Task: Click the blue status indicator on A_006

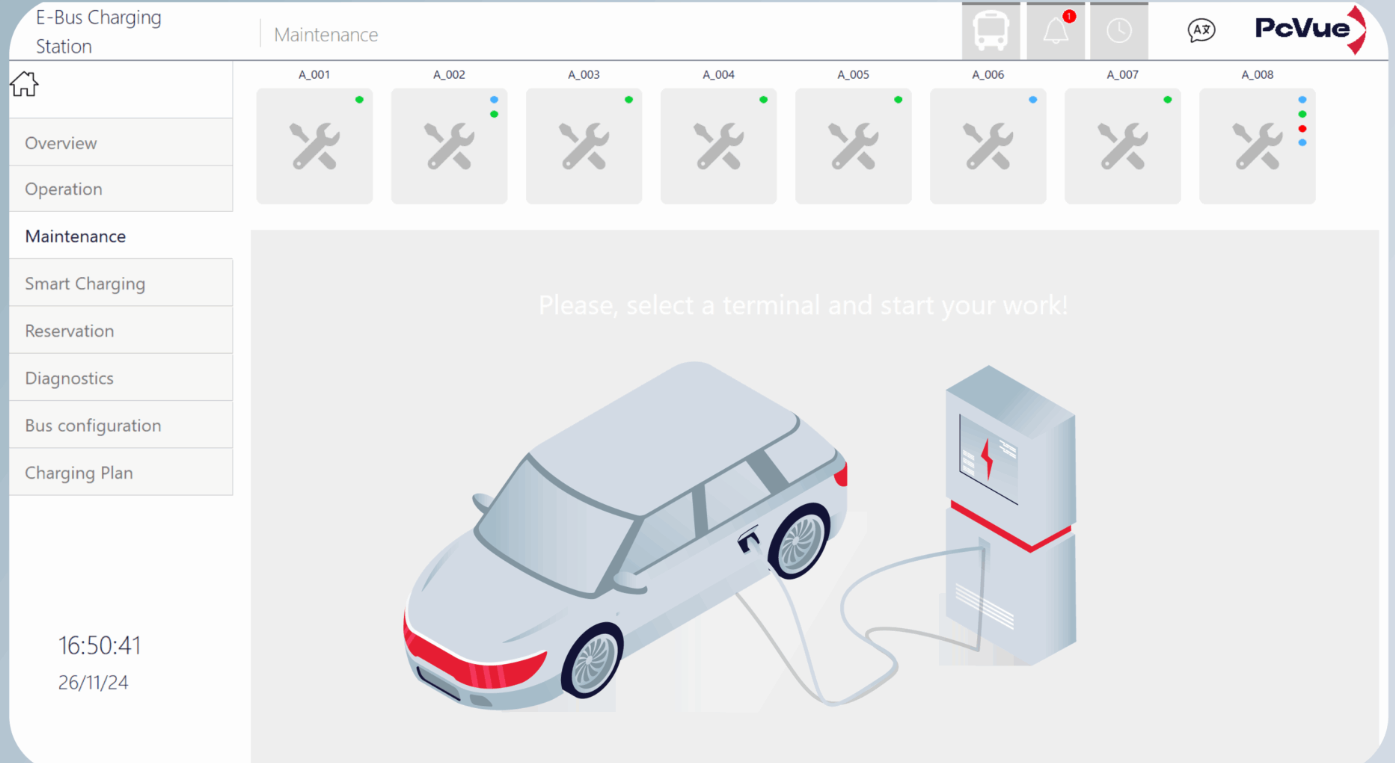Action: (x=1032, y=99)
